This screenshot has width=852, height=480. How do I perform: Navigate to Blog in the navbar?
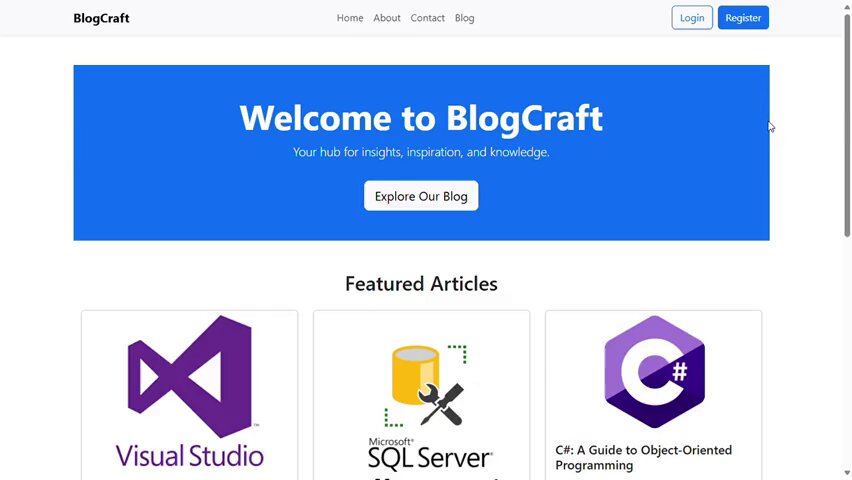click(x=465, y=18)
